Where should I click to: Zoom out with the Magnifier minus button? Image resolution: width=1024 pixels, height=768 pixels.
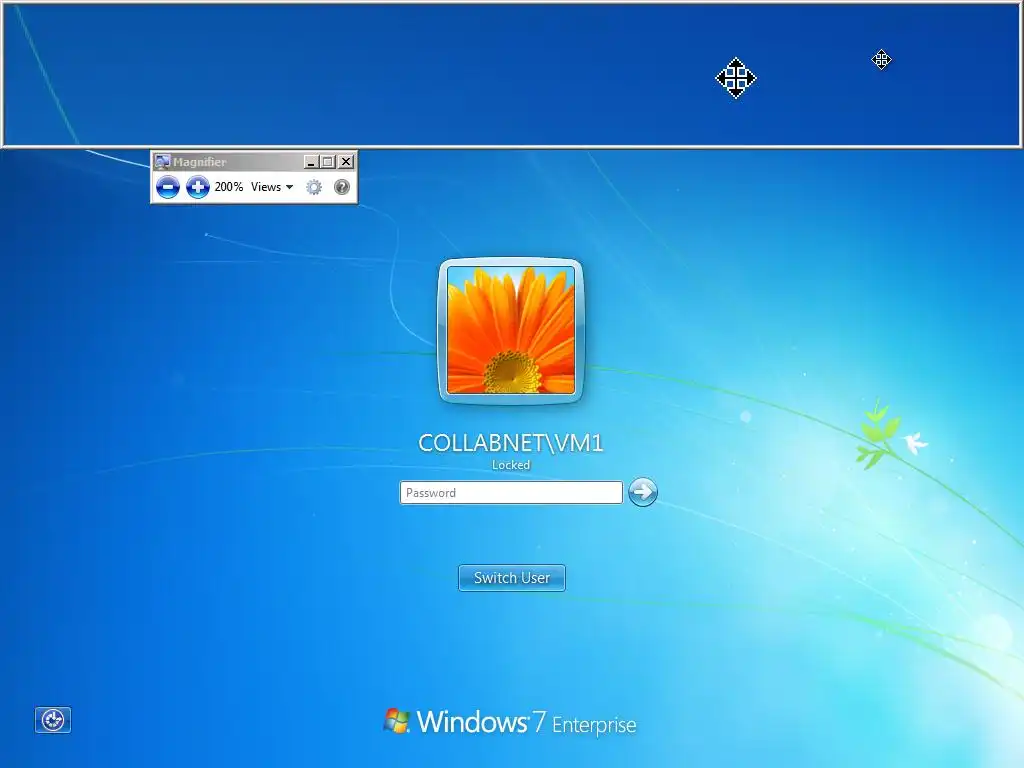point(168,187)
